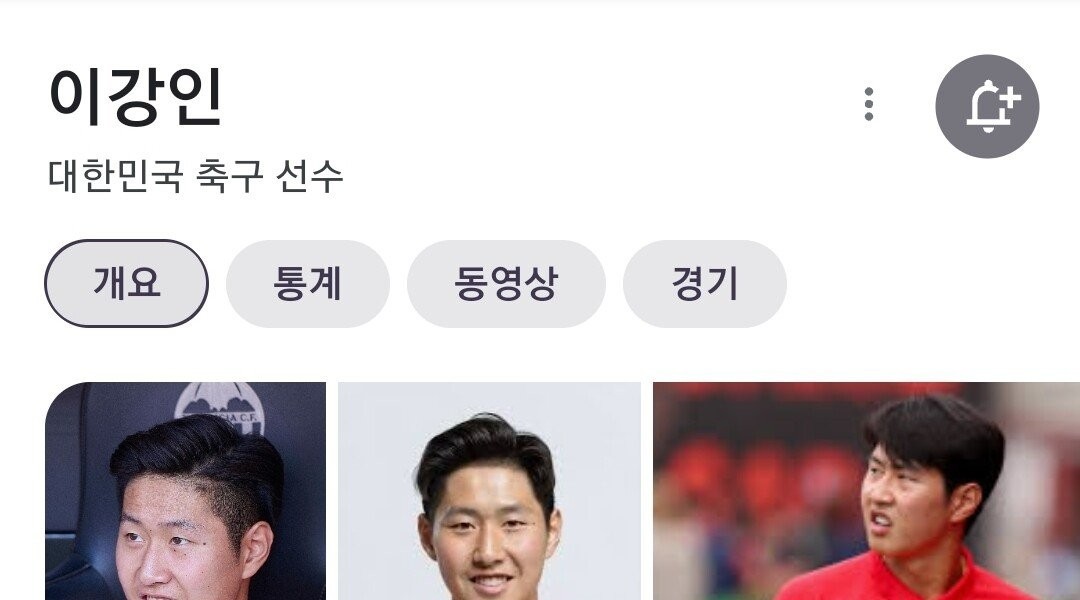Open the 동영상 tab
This screenshot has width=1080, height=600.
(x=506, y=283)
